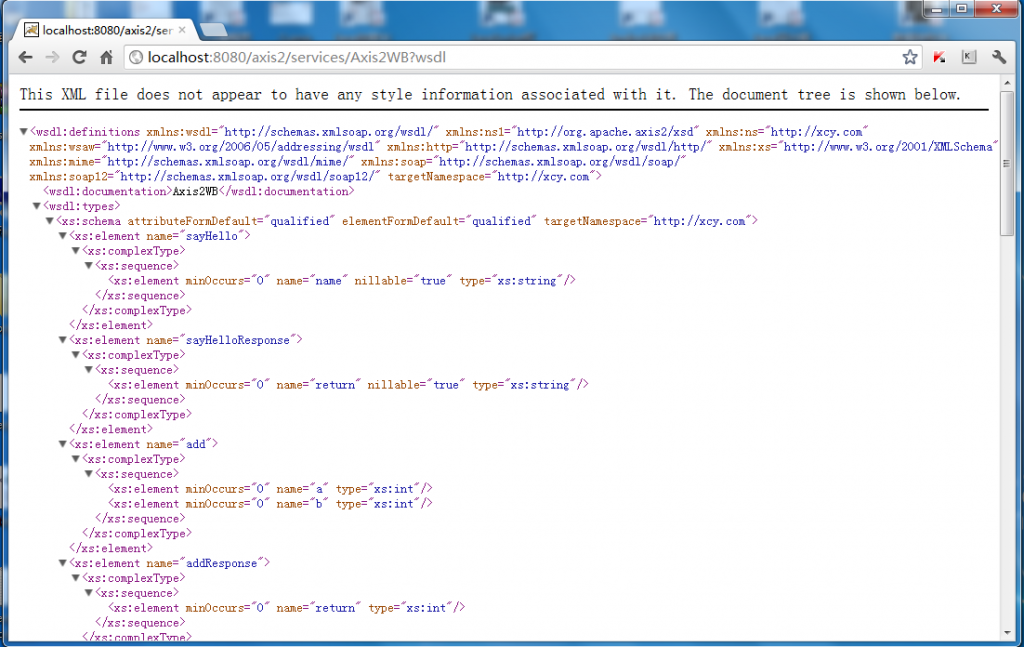This screenshot has height=647, width=1024.
Task: Collapse the wsdl:types node
Action: [x=37, y=206]
